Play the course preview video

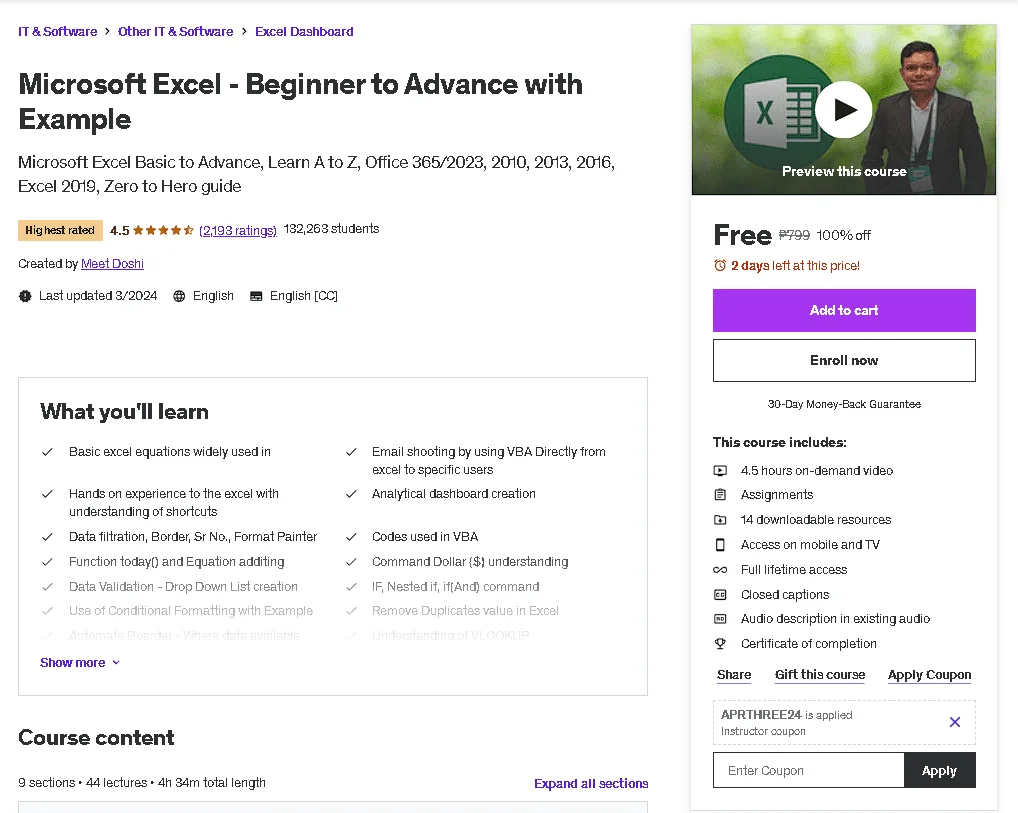(843, 110)
